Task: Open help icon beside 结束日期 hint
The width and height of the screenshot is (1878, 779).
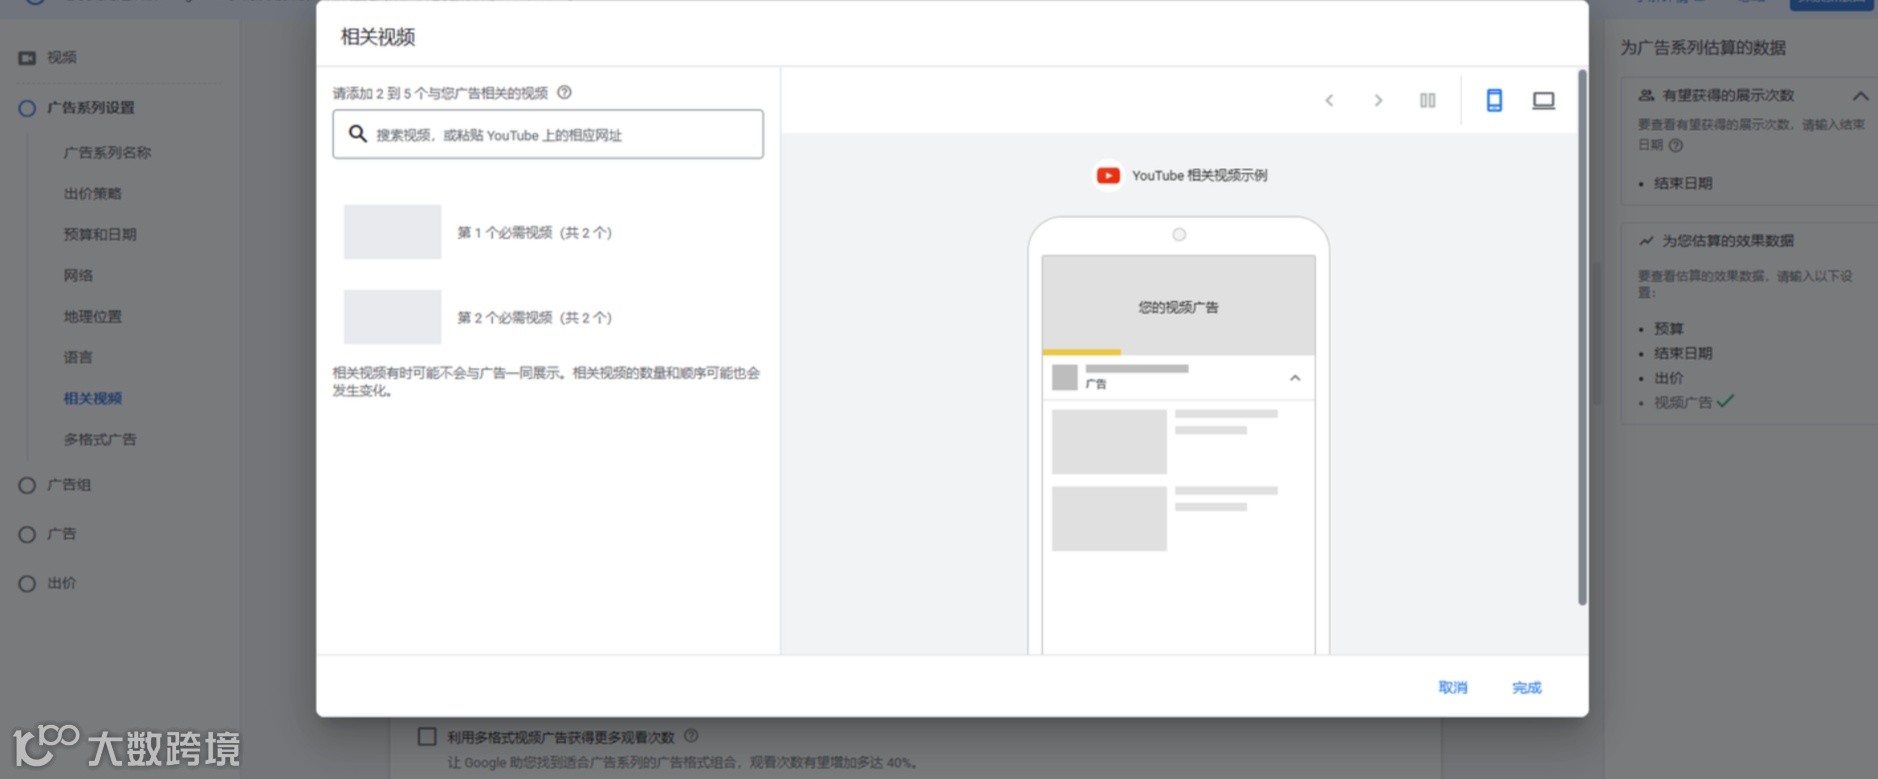Action: (1676, 145)
